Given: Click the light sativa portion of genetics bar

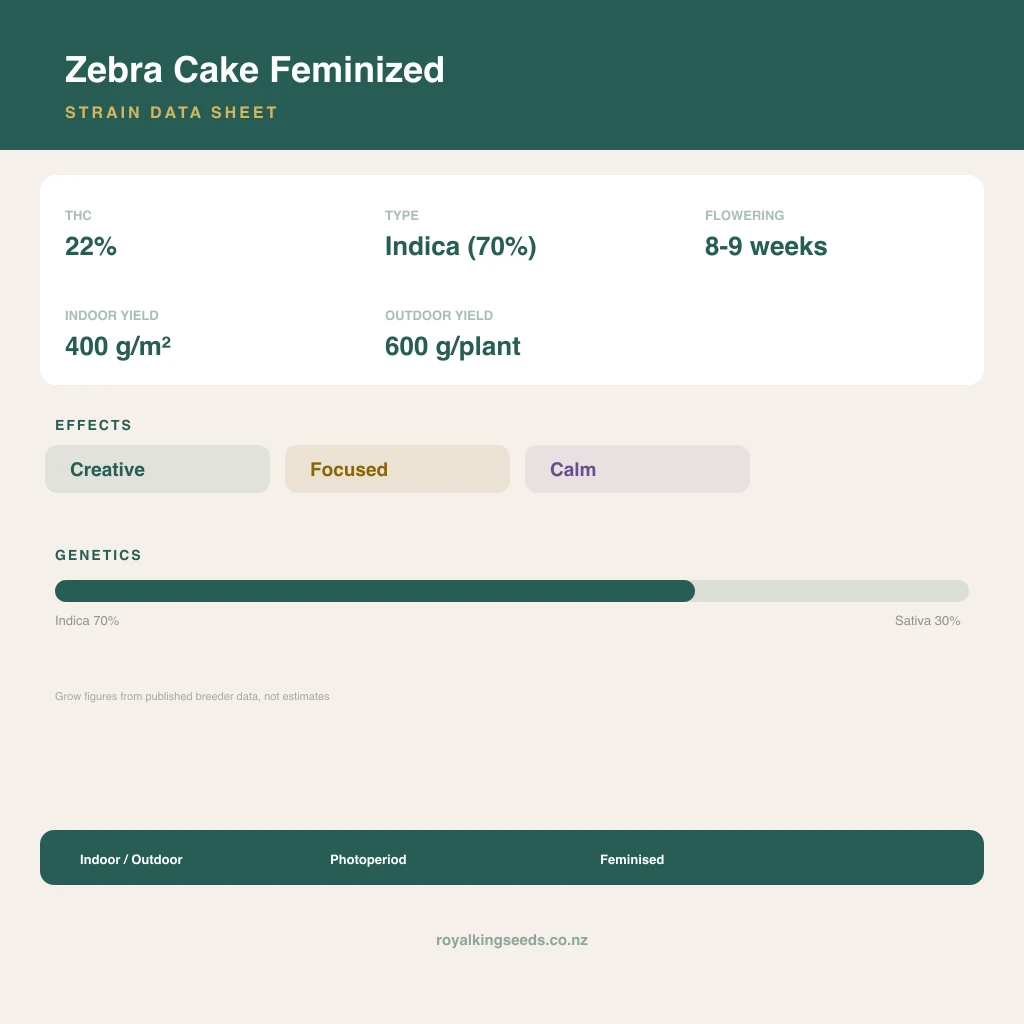Looking at the screenshot, I should tap(832, 591).
